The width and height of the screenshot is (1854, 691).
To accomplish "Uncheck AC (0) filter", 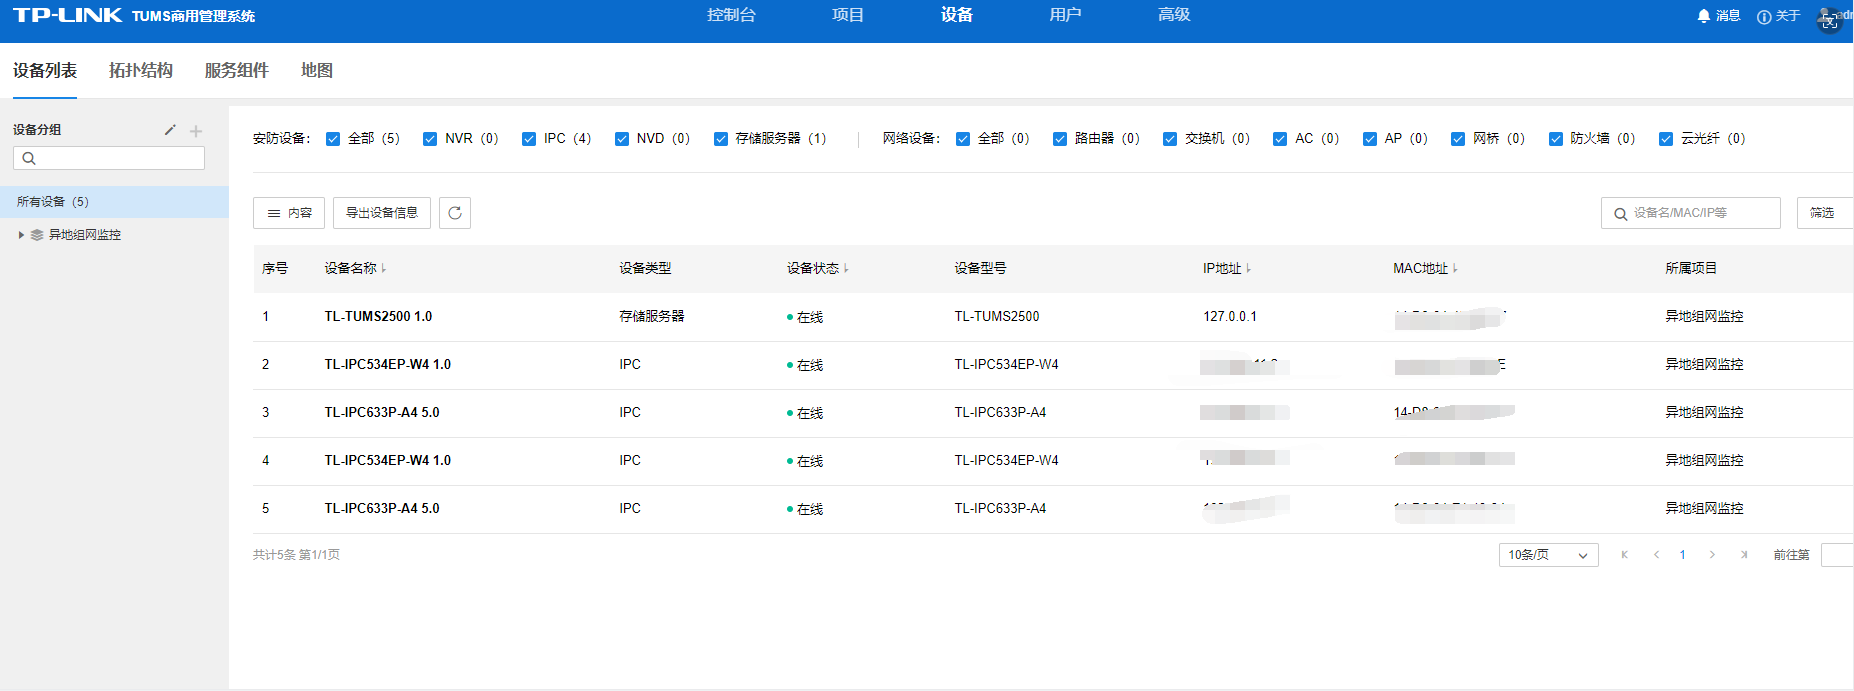I will point(1280,139).
